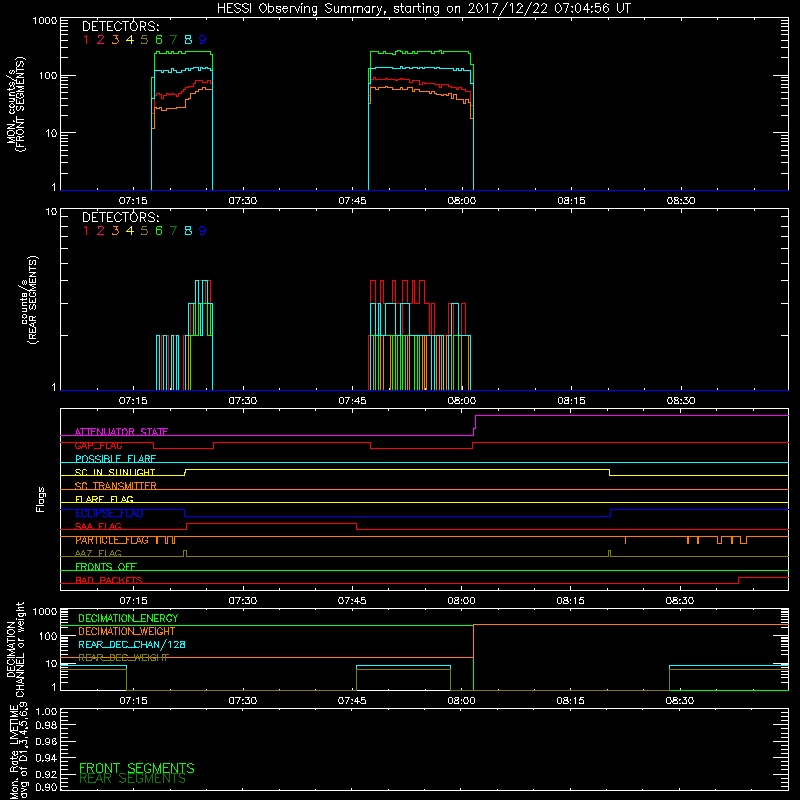Select detector 4 legend number, front segments panel

click(130, 40)
